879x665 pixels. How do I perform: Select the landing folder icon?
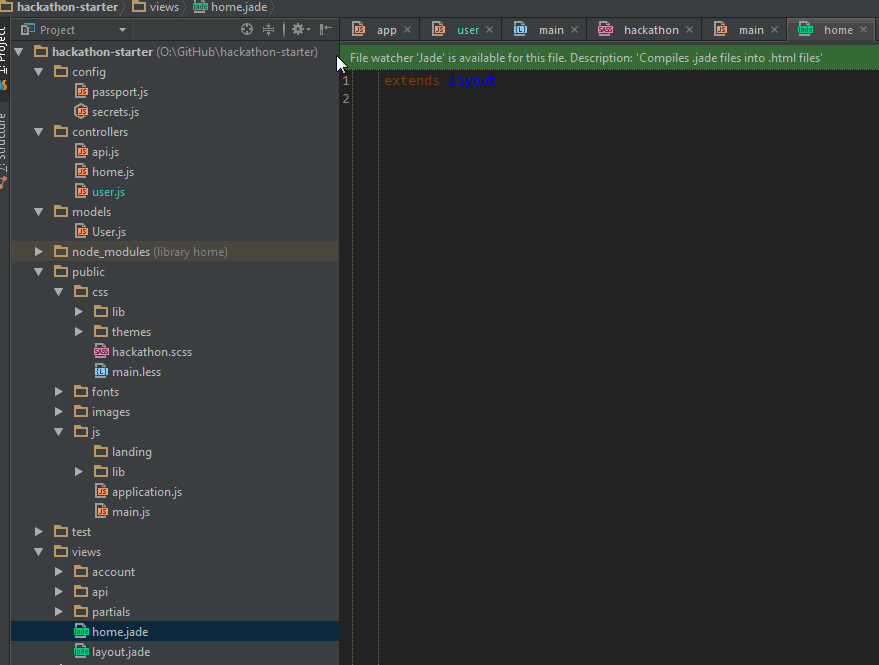pos(101,451)
